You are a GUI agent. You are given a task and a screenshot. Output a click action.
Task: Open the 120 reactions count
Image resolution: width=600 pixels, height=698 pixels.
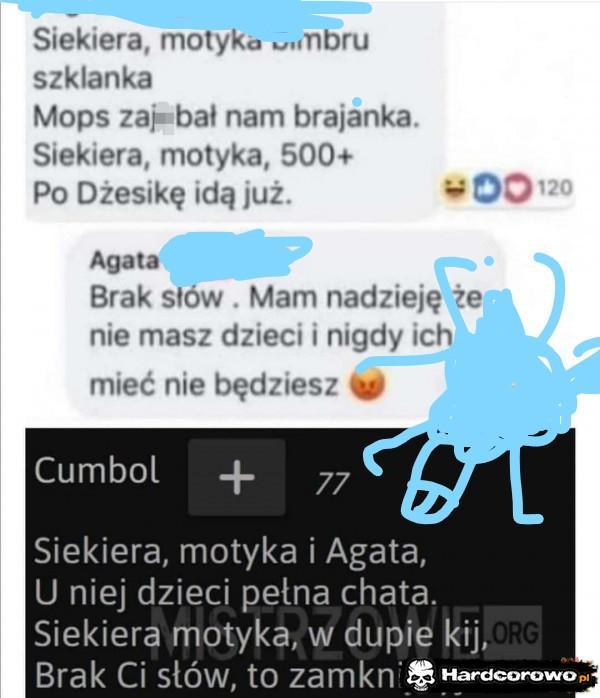click(x=555, y=188)
